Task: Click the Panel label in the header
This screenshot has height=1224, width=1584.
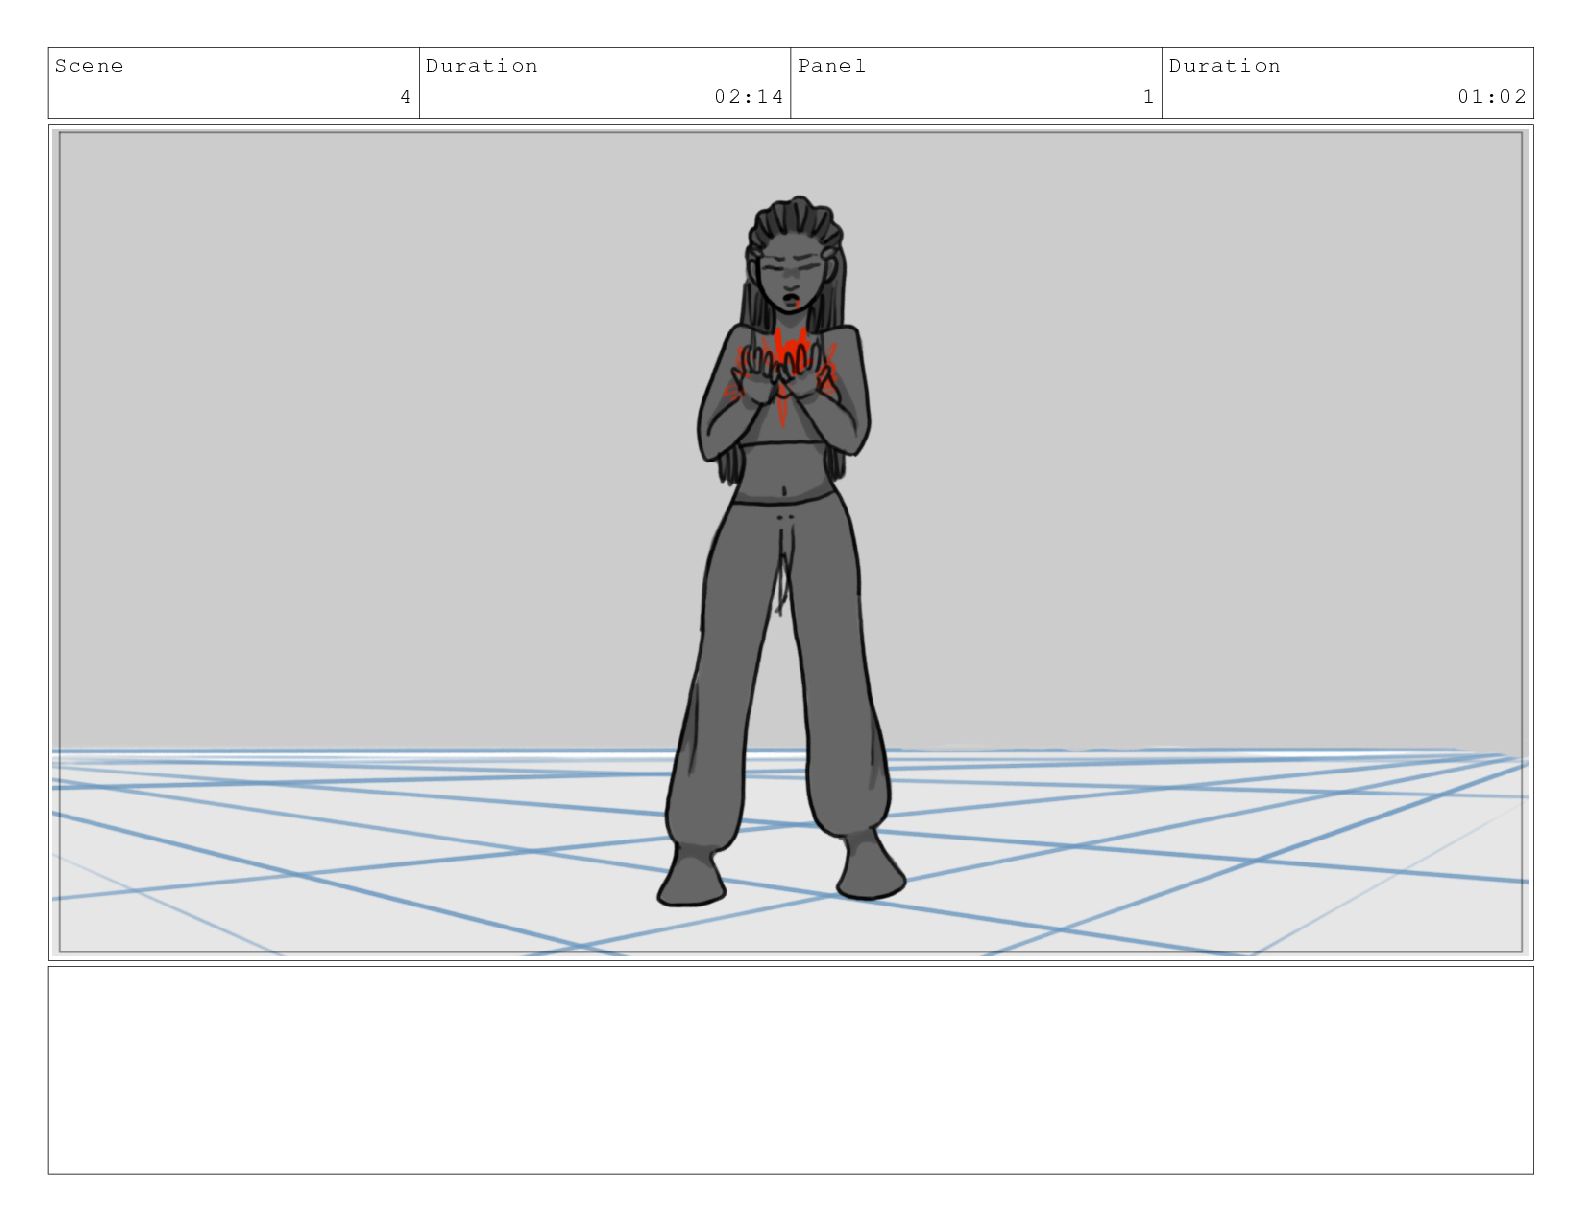Action: (832, 66)
